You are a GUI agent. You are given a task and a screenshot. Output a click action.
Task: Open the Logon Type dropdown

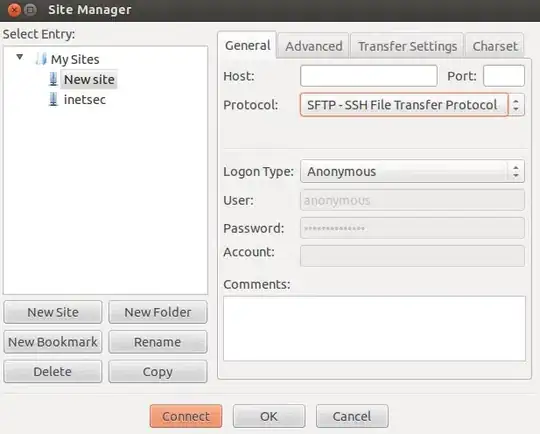click(412, 171)
